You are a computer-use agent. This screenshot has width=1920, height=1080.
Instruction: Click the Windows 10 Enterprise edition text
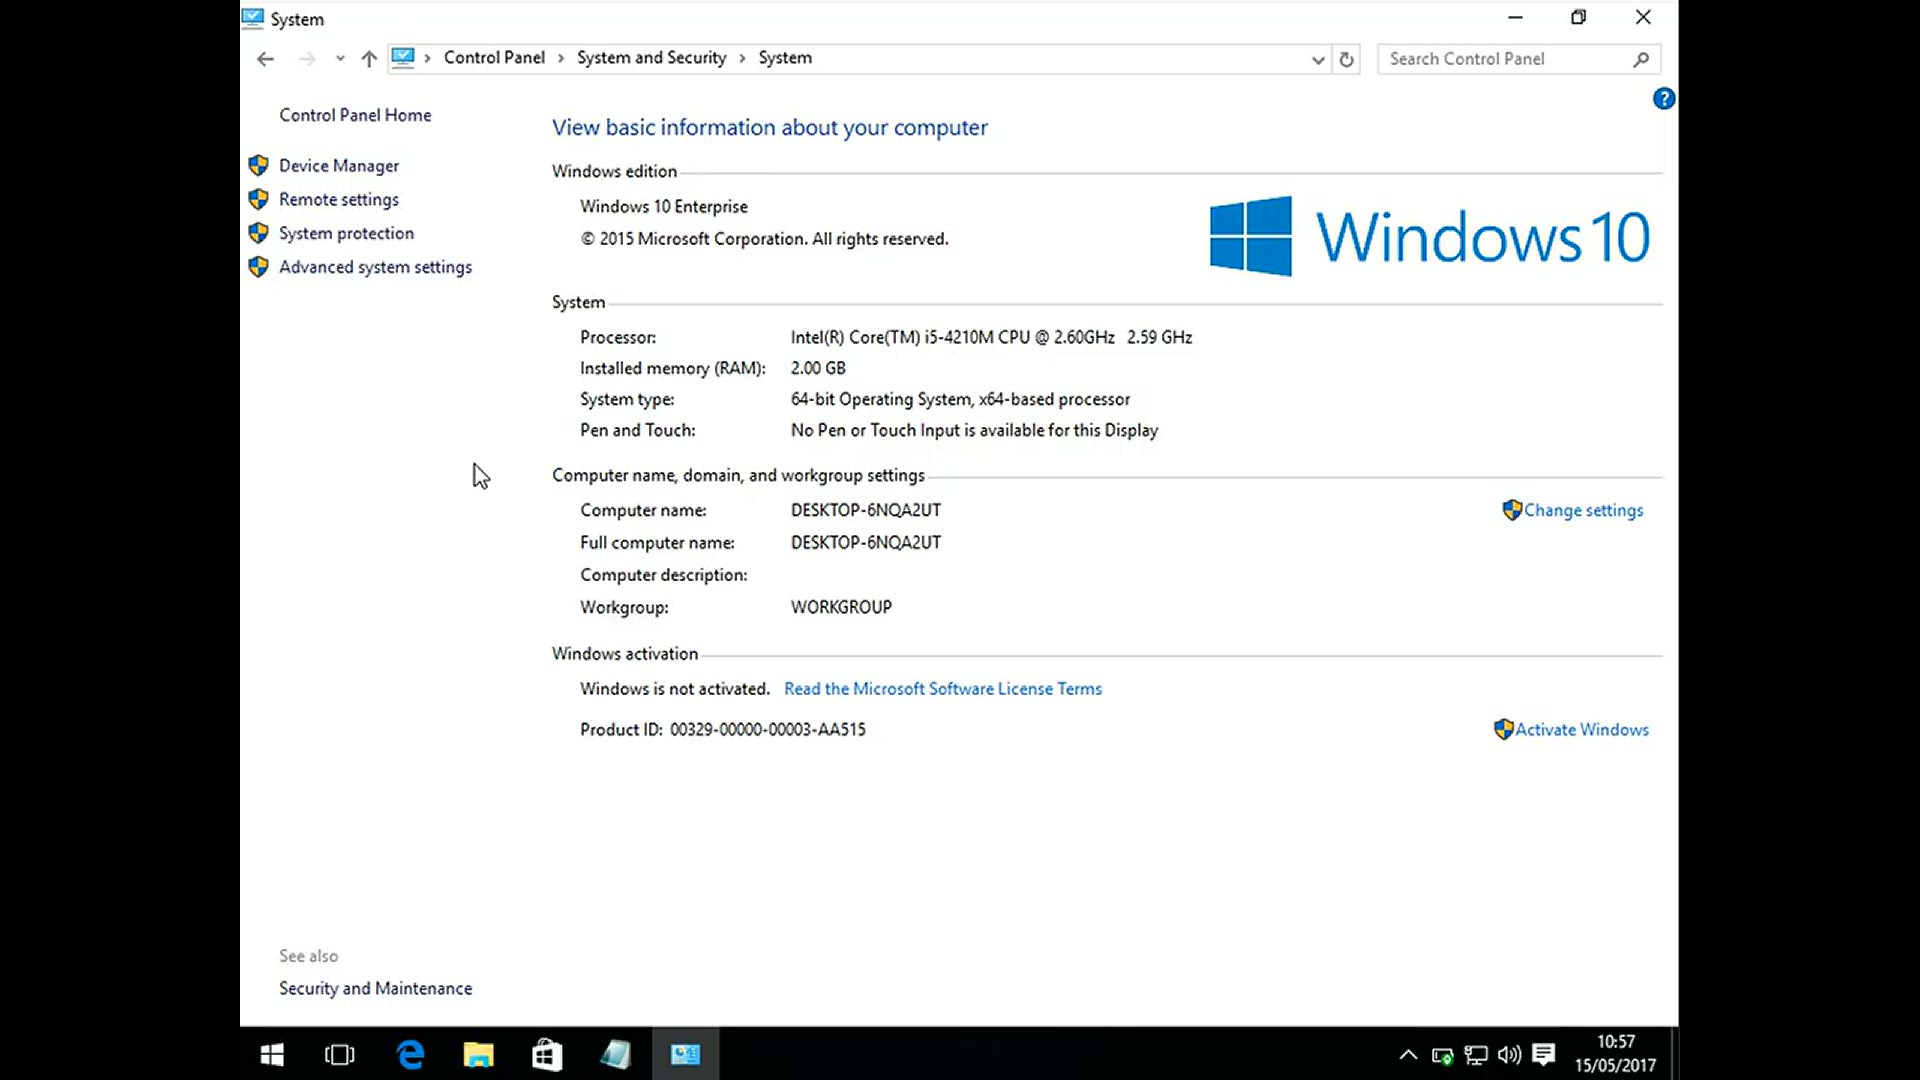(664, 207)
